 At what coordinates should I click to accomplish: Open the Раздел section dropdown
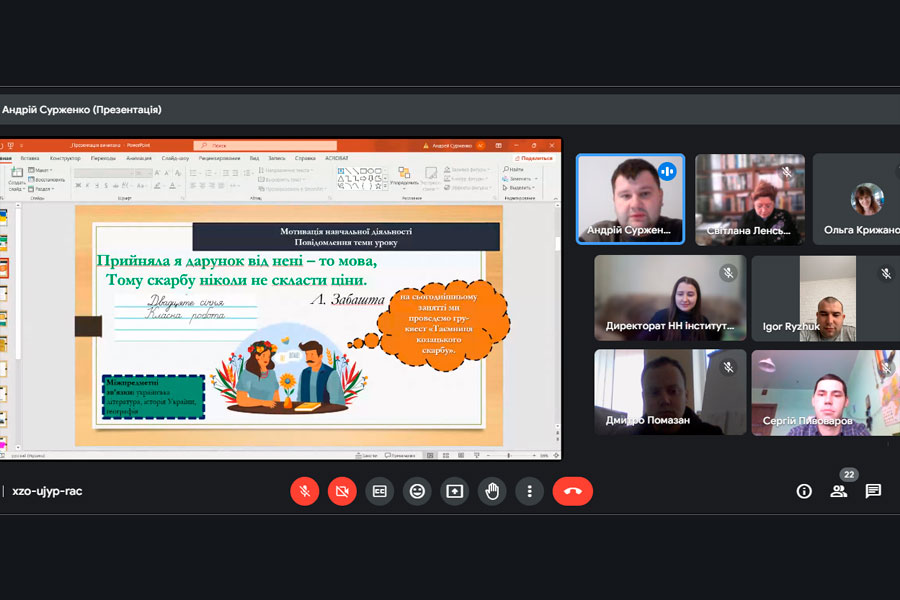(41, 189)
